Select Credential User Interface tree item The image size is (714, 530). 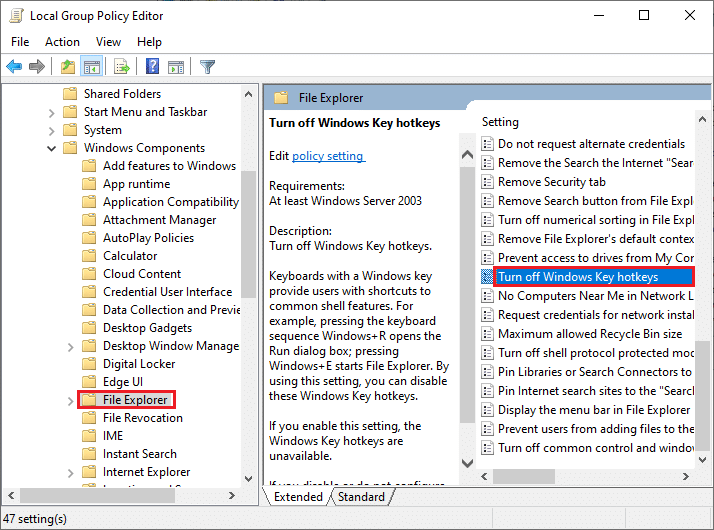pyautogui.click(x=167, y=292)
